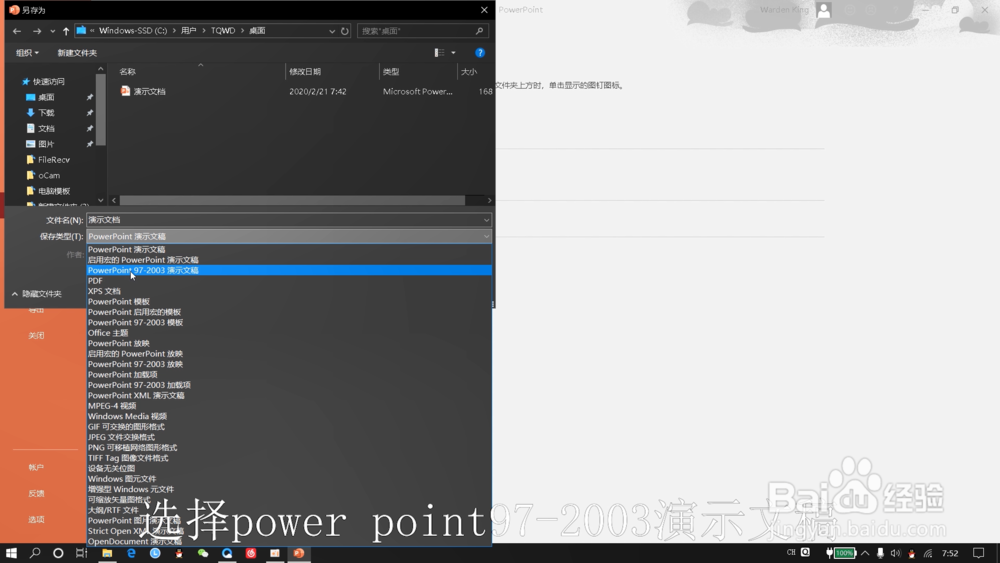Choose PowerPoint 97-2003 演示文稿 format
The image size is (1000, 563).
point(289,270)
